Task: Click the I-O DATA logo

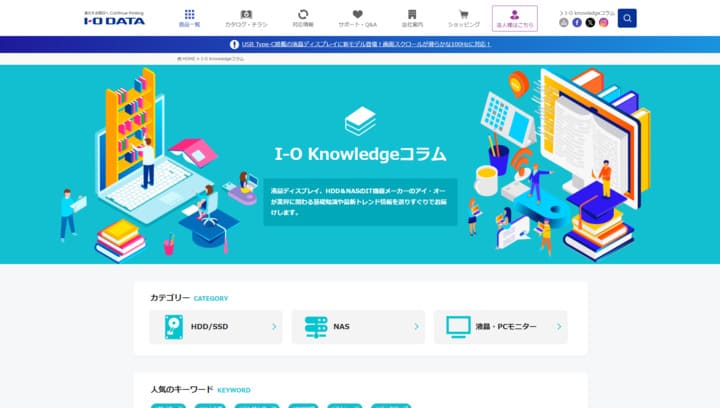Action: point(114,18)
